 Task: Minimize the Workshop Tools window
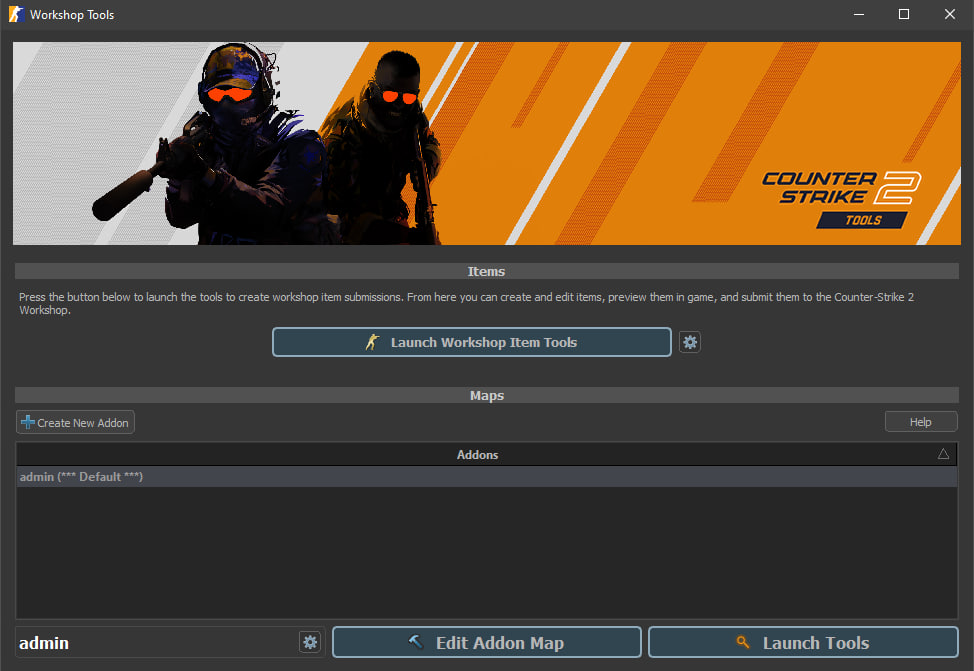pos(859,14)
